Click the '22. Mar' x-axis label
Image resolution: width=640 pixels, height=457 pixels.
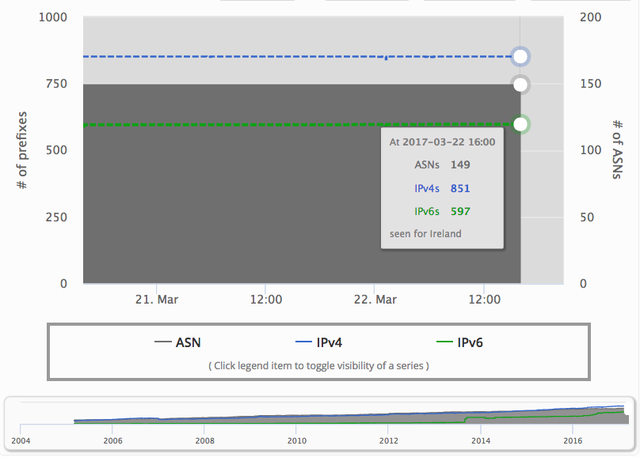coord(375,299)
